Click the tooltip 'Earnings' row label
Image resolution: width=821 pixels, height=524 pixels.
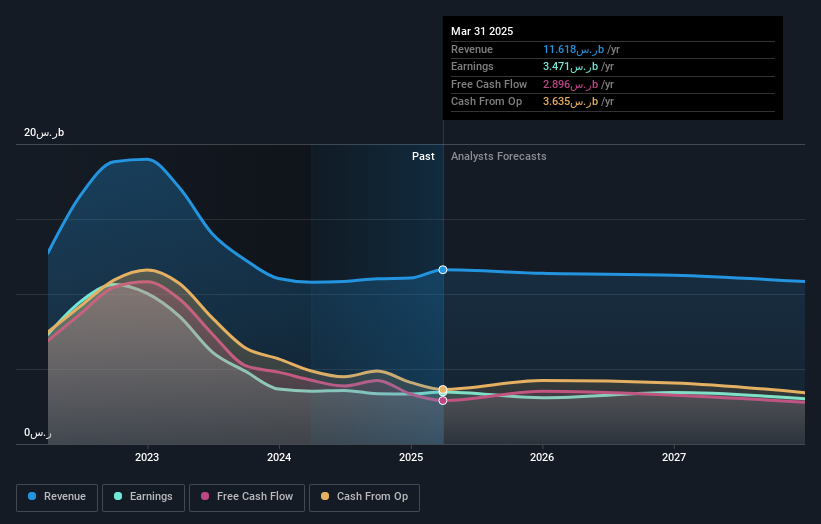[x=472, y=66]
